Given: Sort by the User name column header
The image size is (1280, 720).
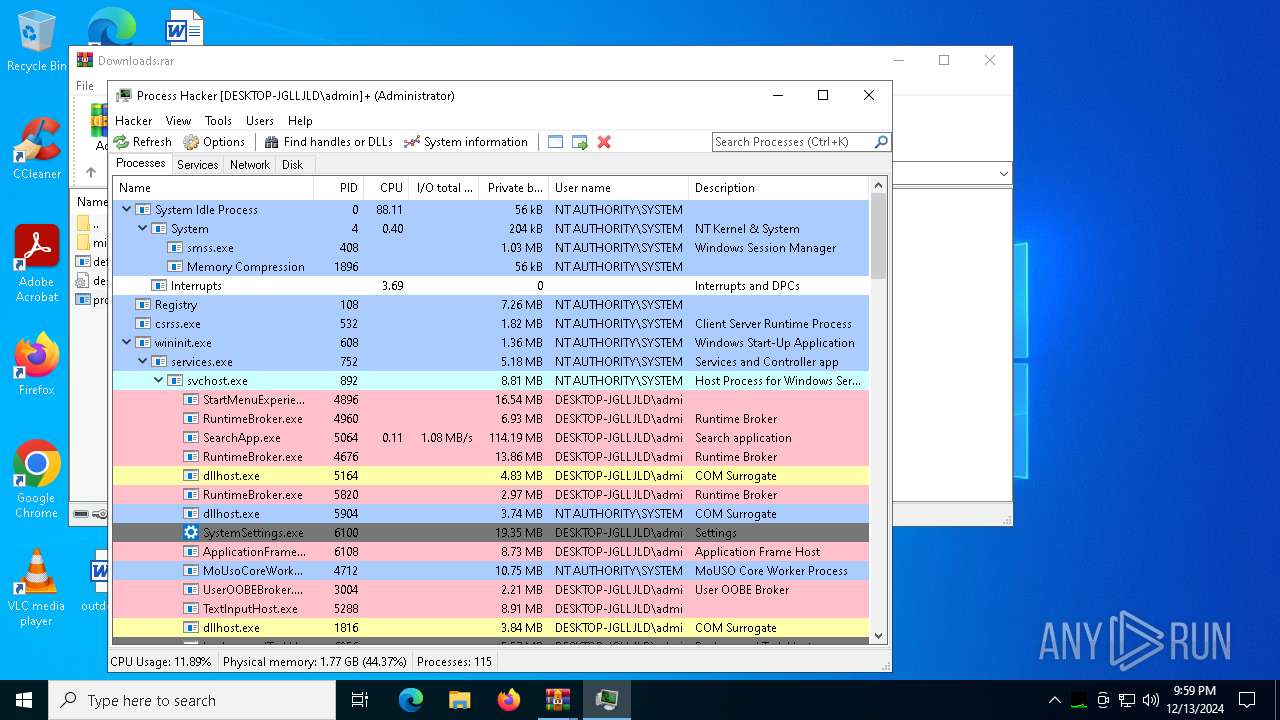Looking at the screenshot, I should 618,187.
